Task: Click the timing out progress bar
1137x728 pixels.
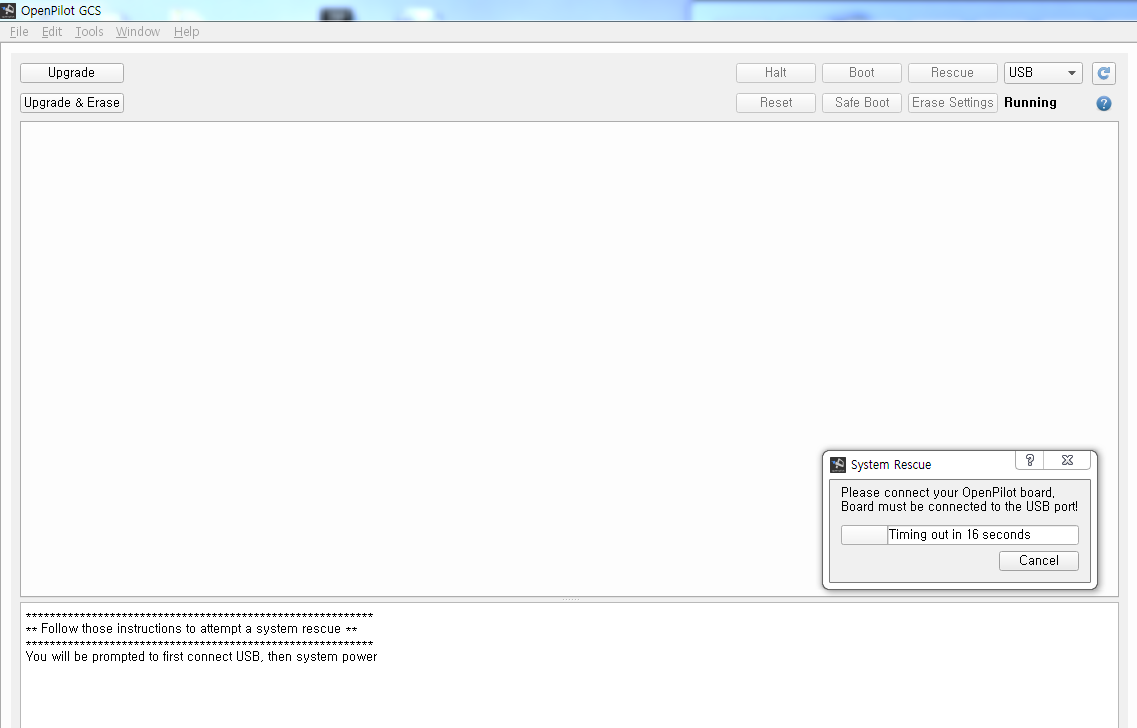Action: click(959, 535)
